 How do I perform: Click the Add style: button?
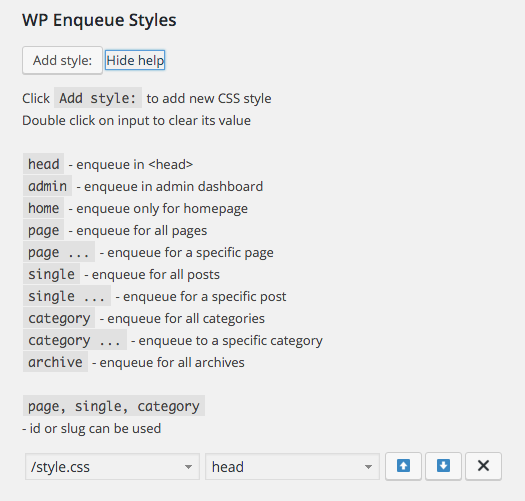62,60
